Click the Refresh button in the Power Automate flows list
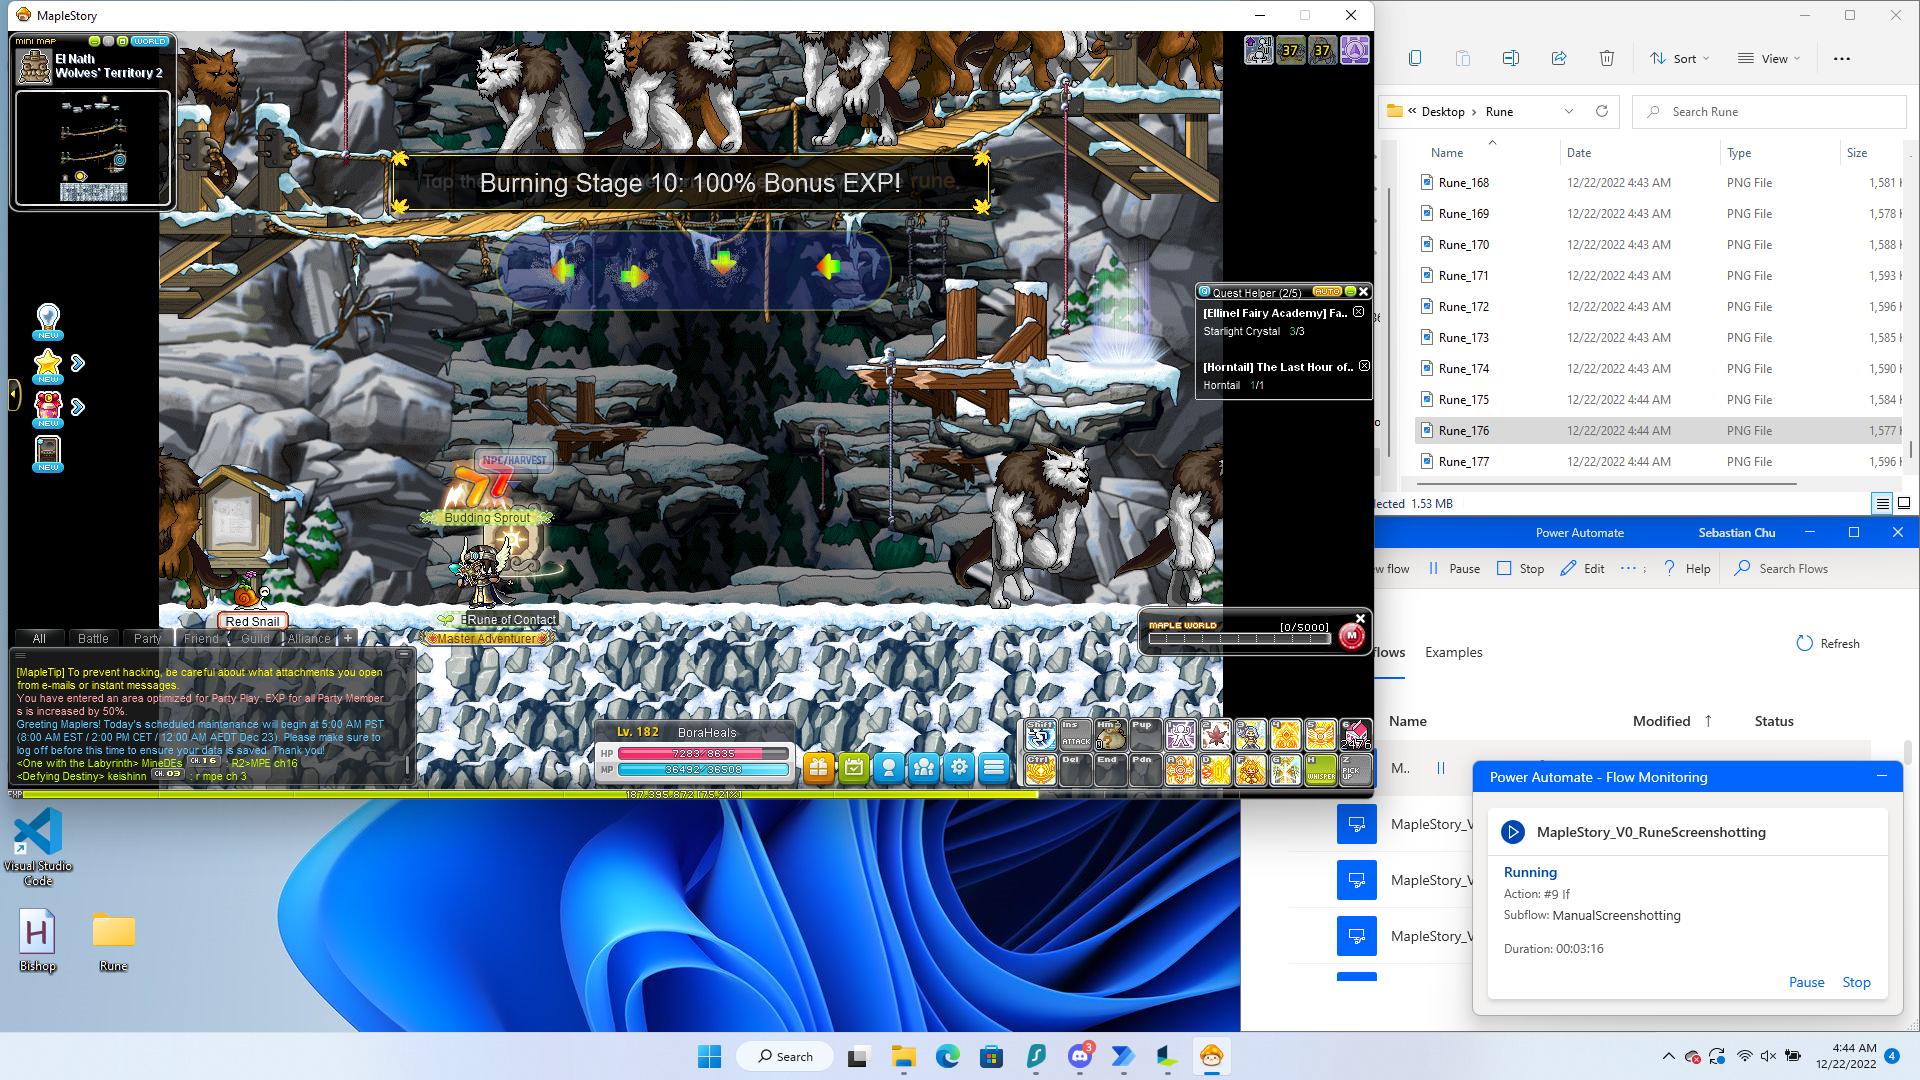 click(x=1828, y=643)
